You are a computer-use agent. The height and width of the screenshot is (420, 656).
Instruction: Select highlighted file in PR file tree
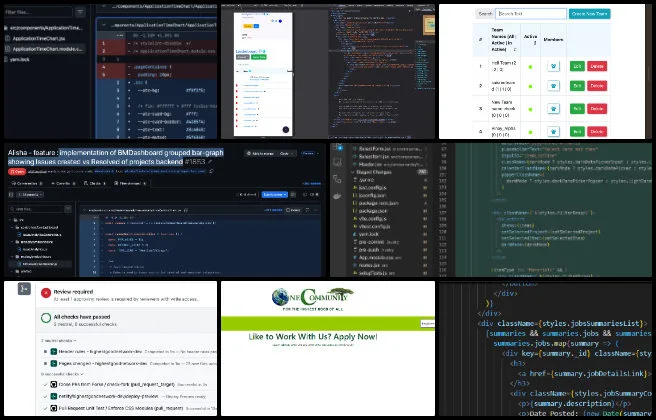[41, 264]
